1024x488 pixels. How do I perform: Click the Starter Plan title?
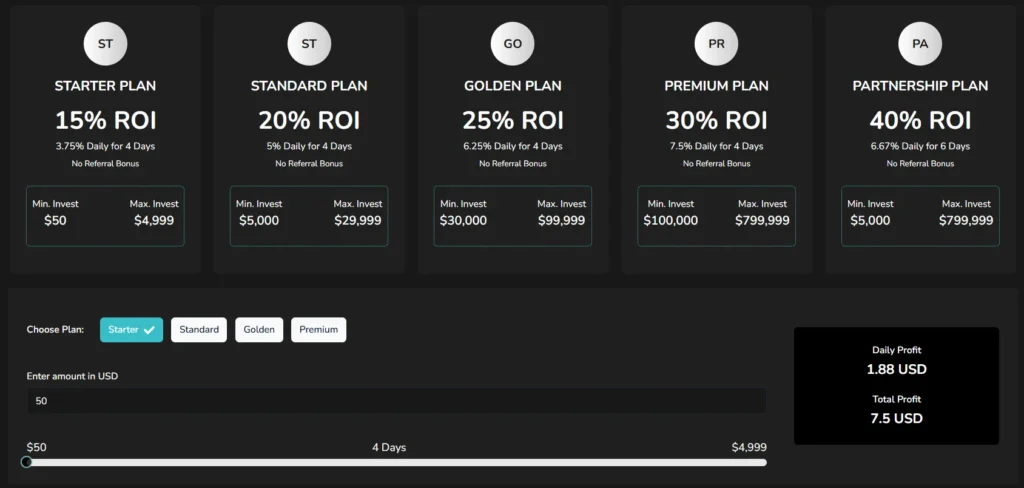pos(105,86)
